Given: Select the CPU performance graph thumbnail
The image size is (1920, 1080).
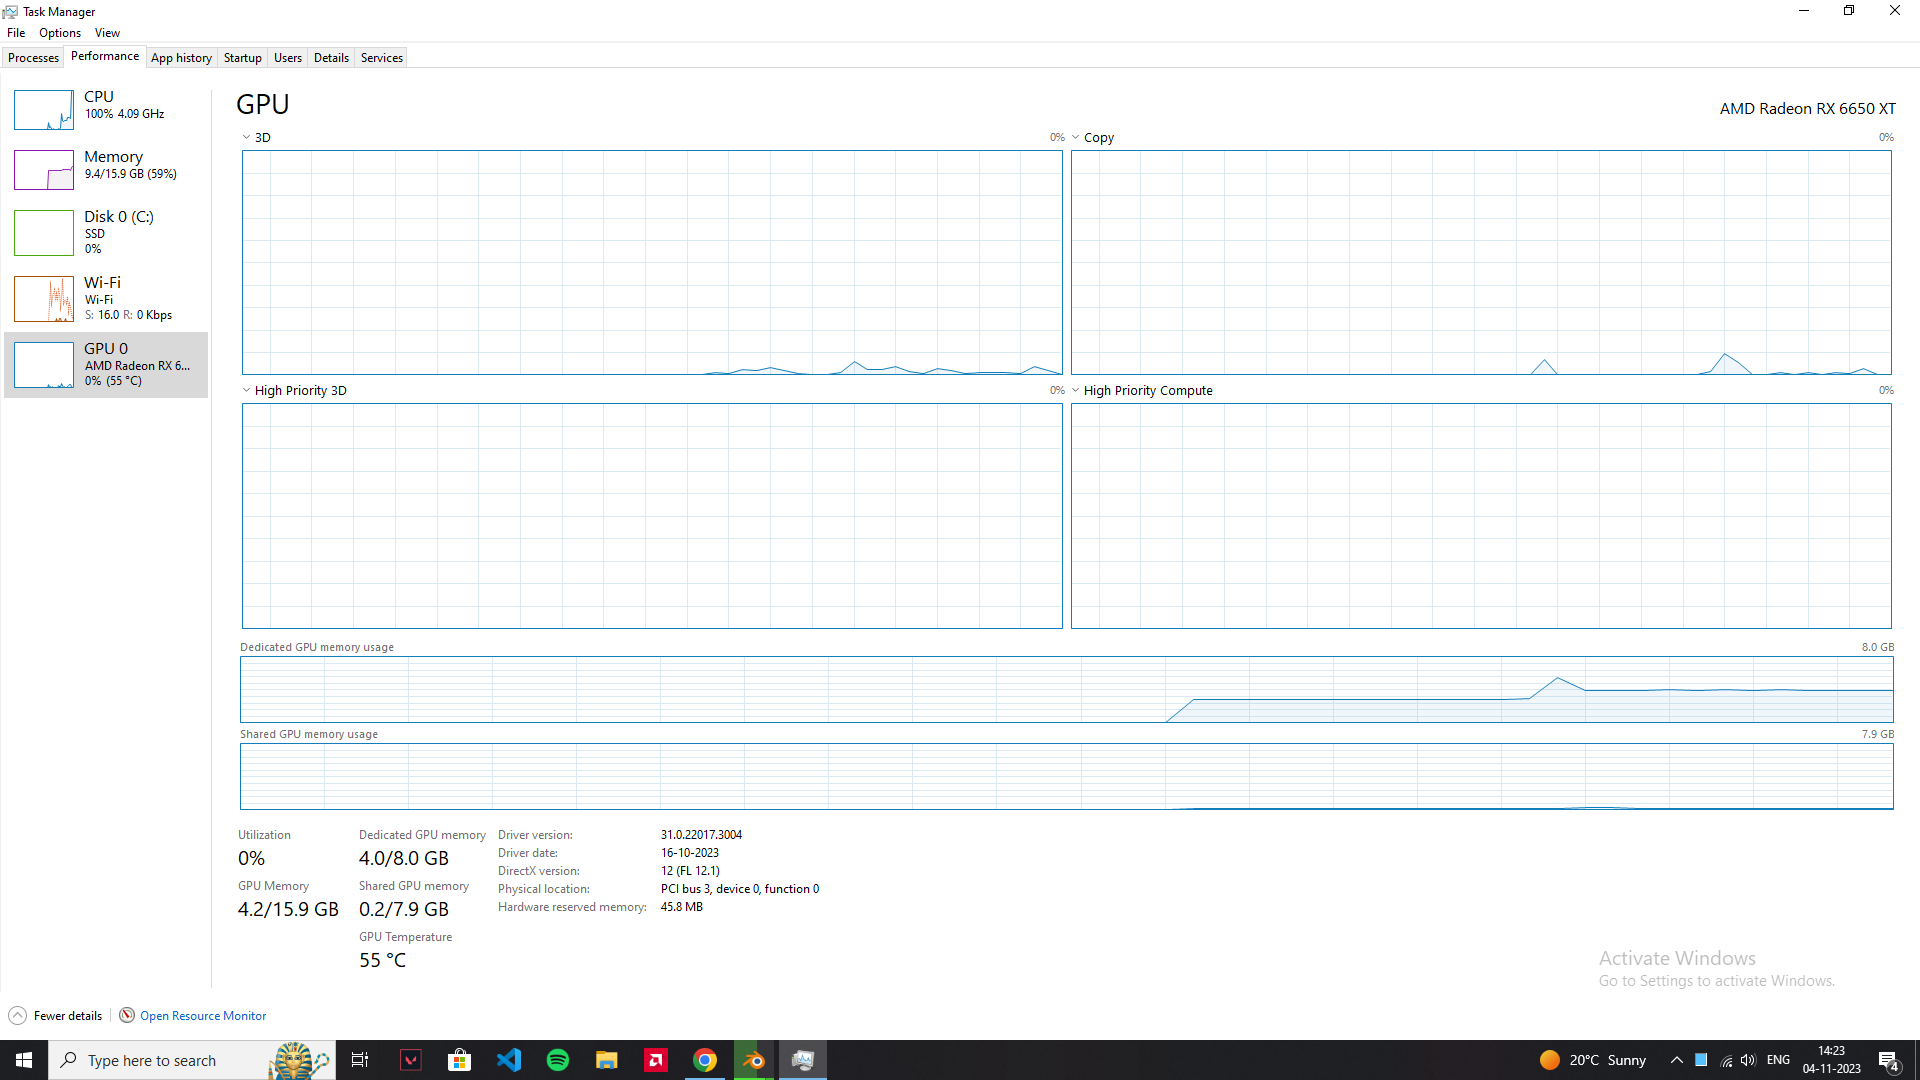Looking at the screenshot, I should pyautogui.click(x=44, y=110).
